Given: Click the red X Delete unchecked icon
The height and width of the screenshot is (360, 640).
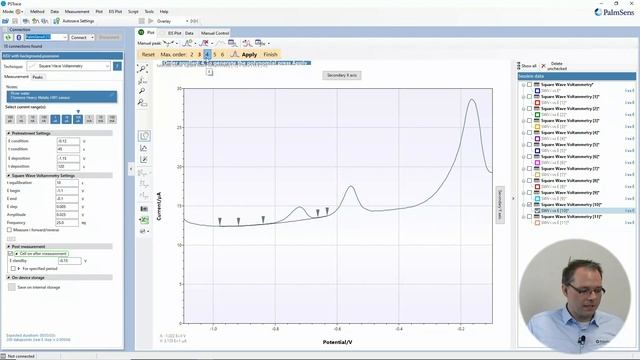Looking at the screenshot, I should [x=543, y=66].
